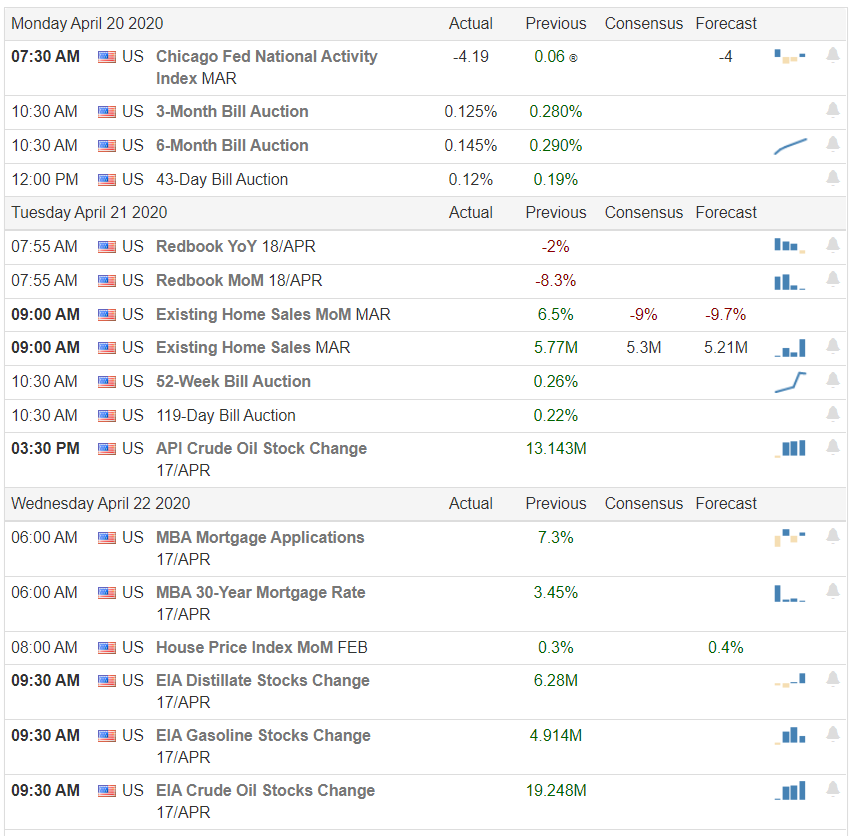Image resolution: width=855 pixels, height=836 pixels.
Task: Open the 52-Week Bill Auction line chart
Action: [790, 382]
